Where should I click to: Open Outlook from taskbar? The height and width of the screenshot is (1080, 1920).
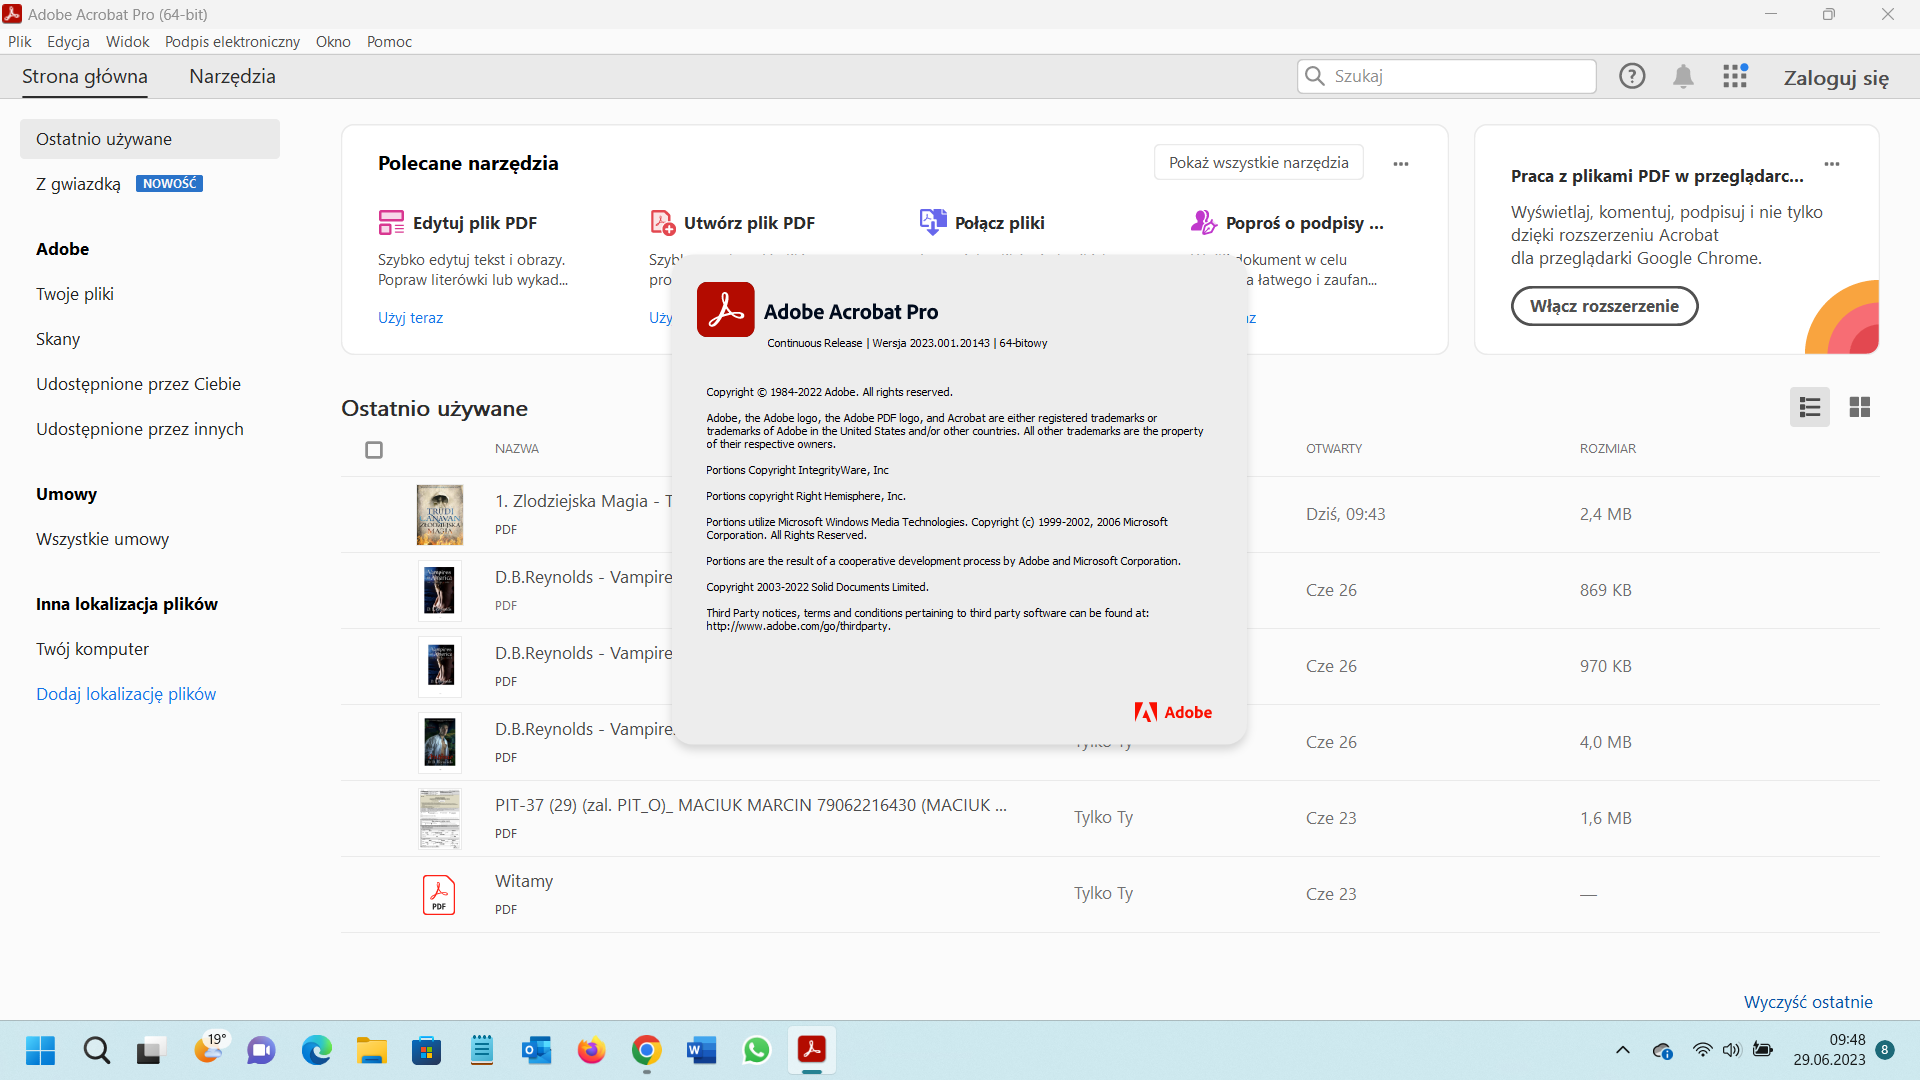coord(537,1051)
